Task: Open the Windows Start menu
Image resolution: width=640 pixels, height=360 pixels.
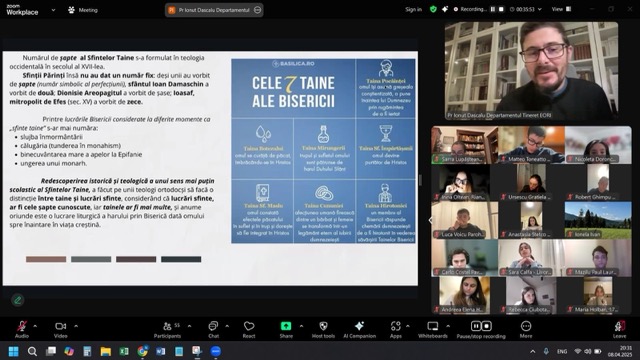Action: click(13, 351)
